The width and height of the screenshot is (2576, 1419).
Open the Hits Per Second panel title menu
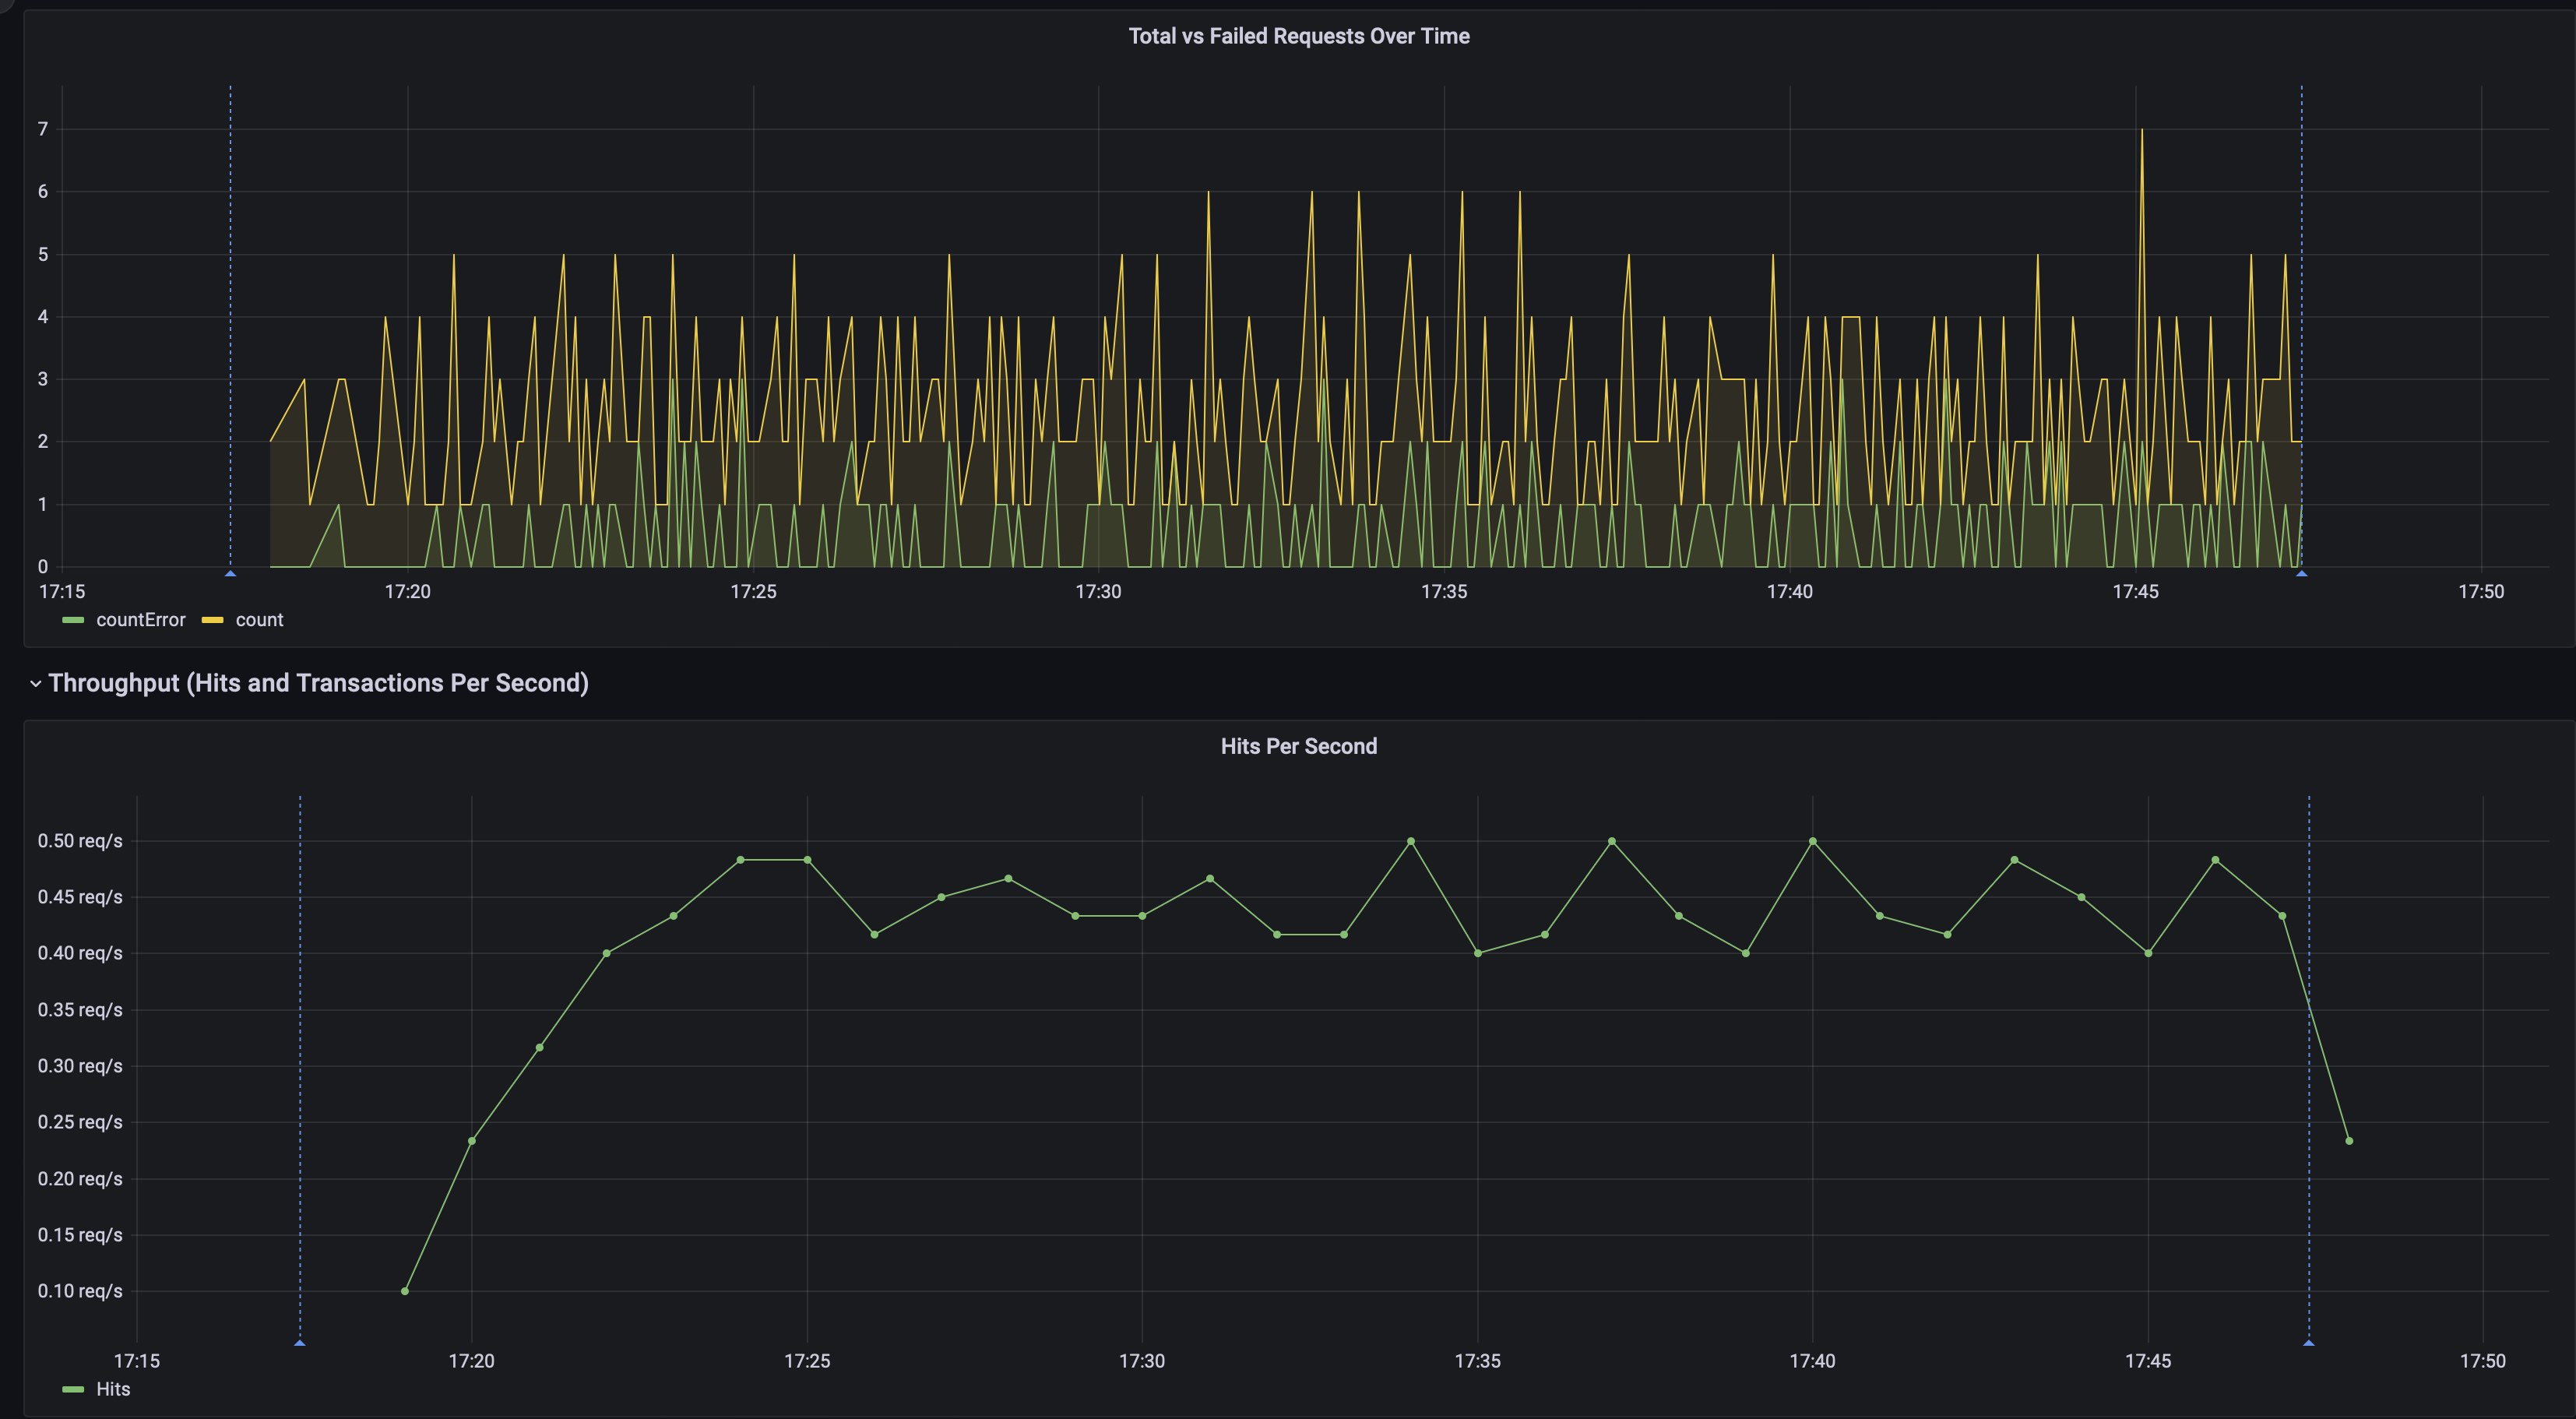coord(1298,746)
